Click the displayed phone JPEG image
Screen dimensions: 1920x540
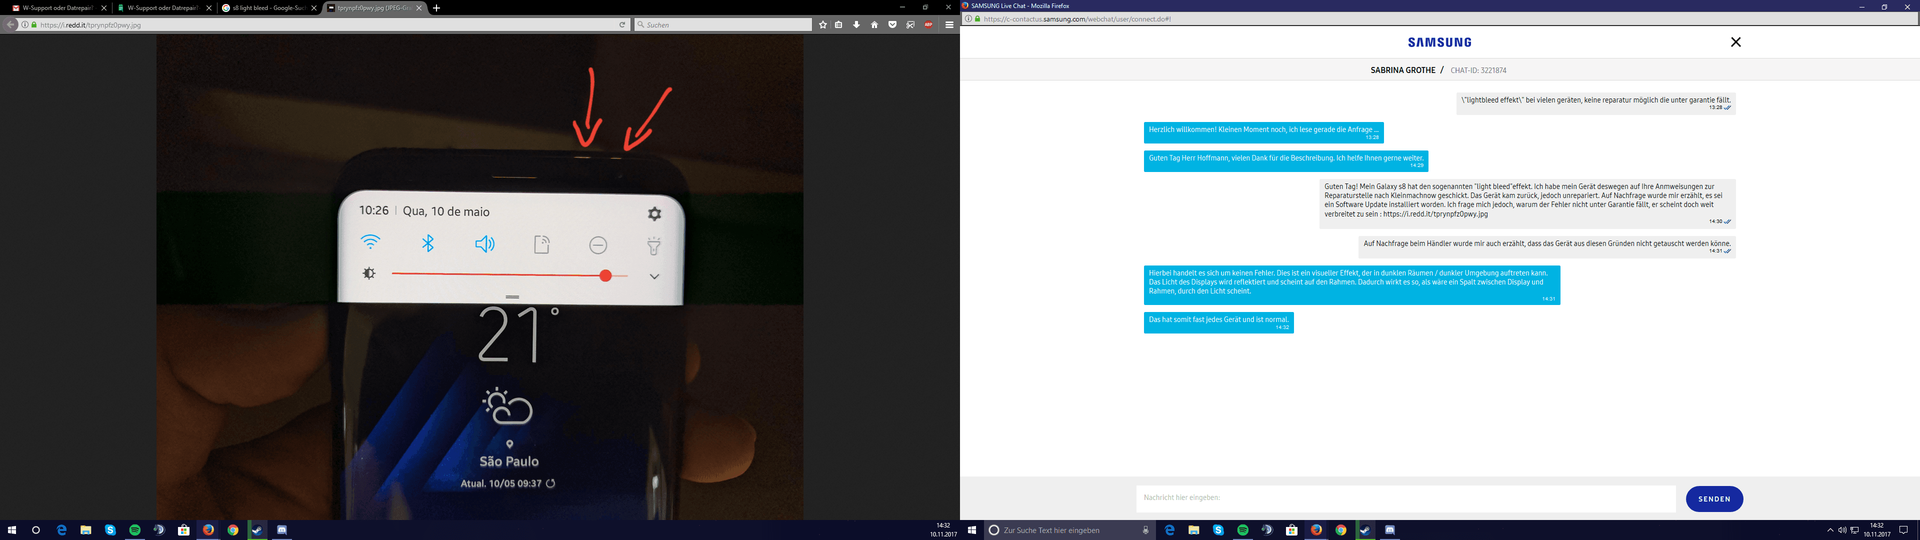click(480, 277)
